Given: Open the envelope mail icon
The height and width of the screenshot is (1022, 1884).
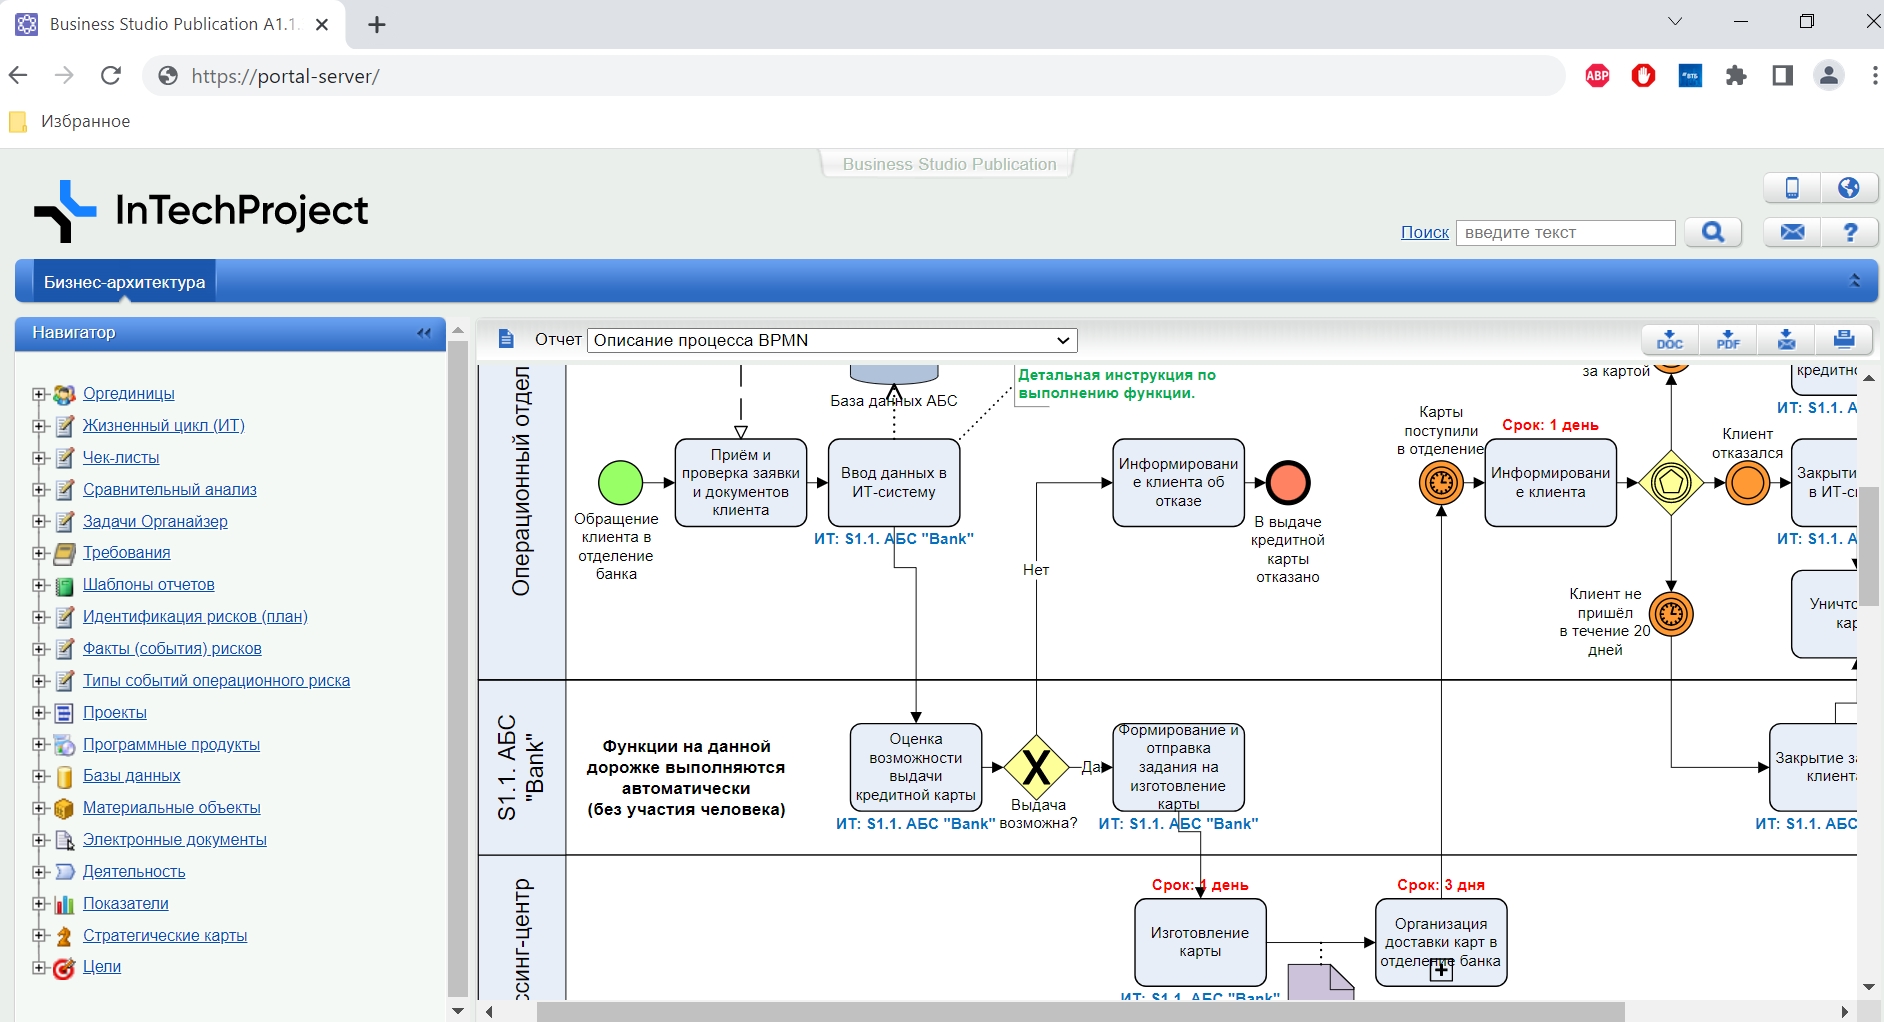Looking at the screenshot, I should 1792,232.
